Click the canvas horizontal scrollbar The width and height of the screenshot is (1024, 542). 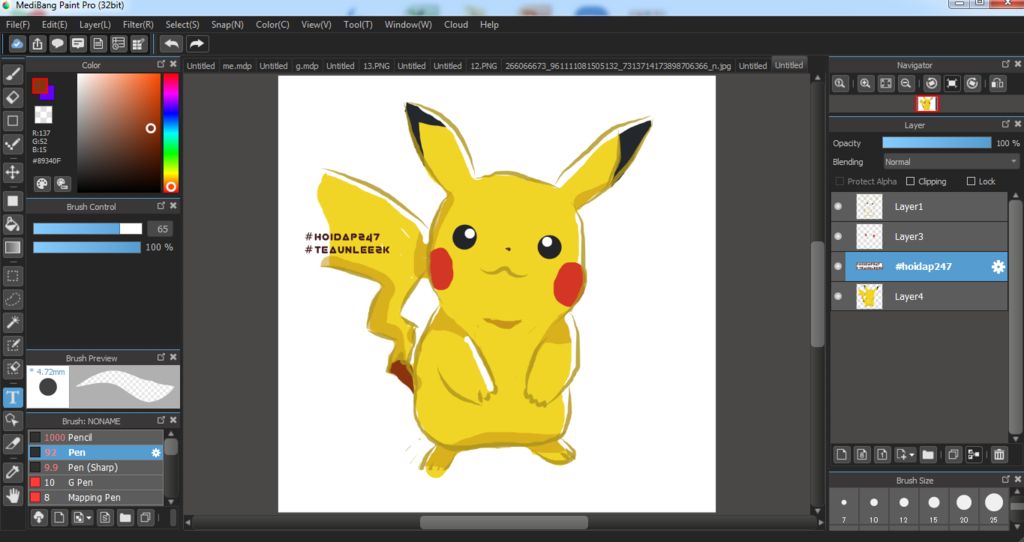tap(504, 522)
